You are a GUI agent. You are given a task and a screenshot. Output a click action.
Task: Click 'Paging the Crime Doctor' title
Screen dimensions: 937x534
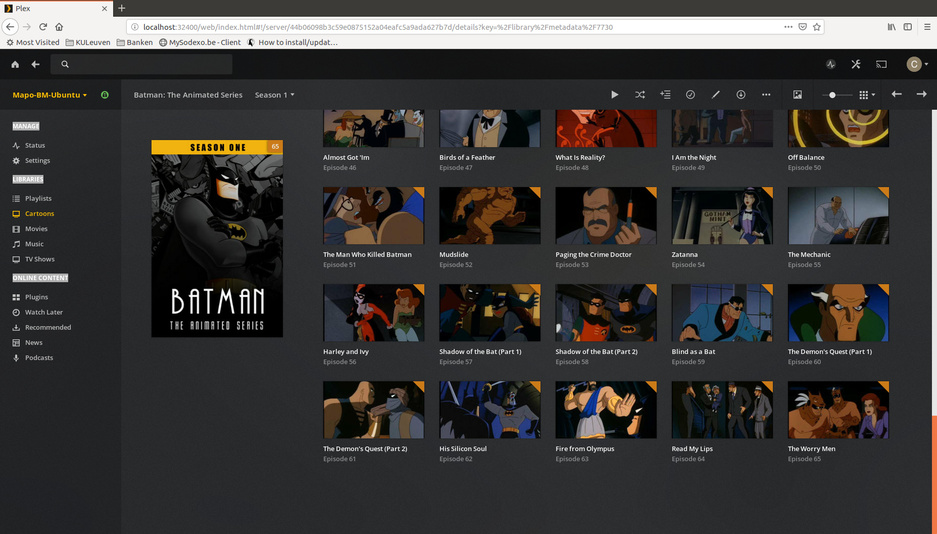pos(593,255)
